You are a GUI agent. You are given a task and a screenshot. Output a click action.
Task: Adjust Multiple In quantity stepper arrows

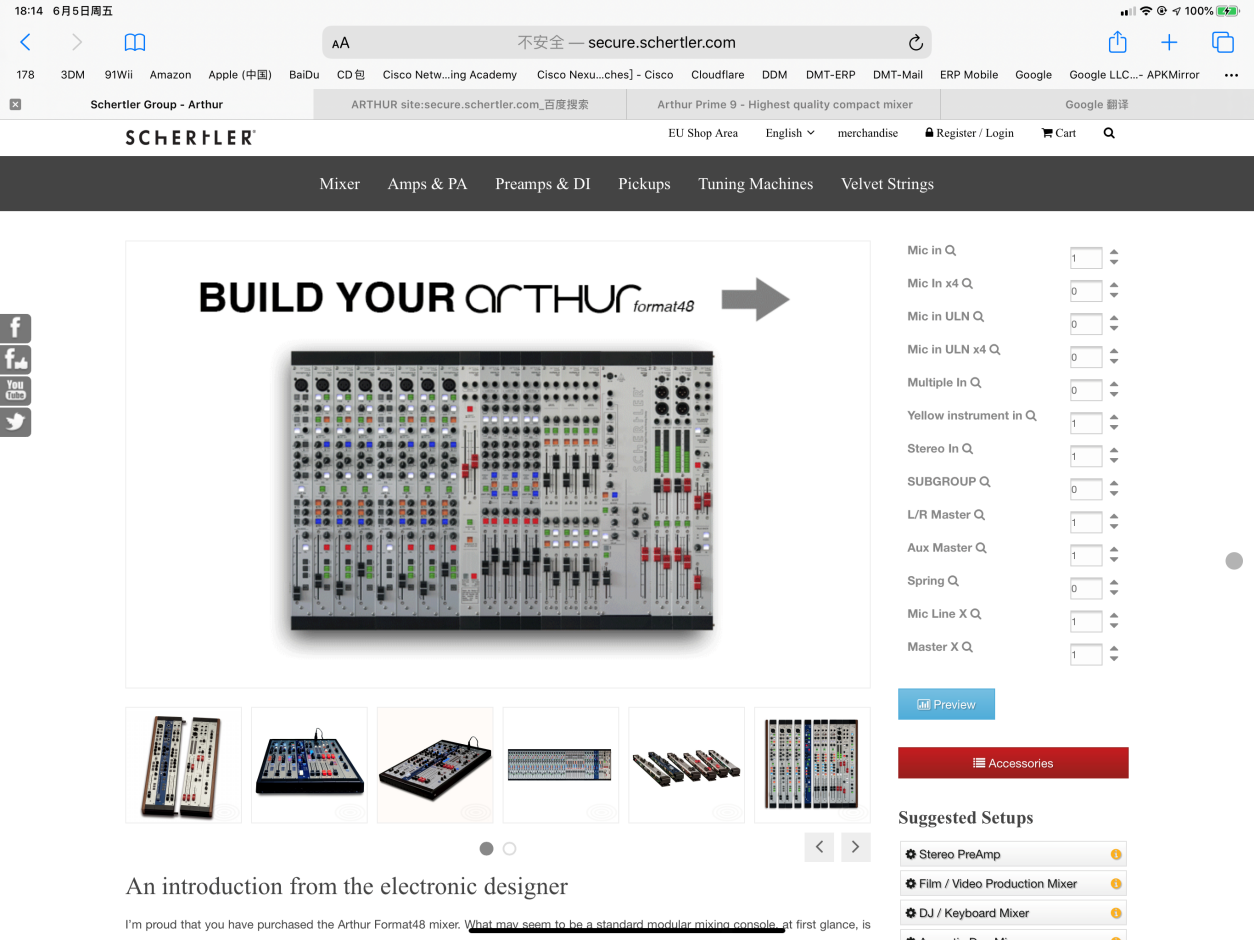(1114, 388)
